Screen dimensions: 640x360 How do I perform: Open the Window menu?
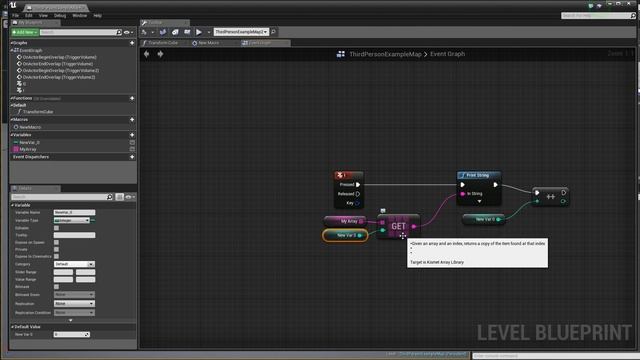80,16
